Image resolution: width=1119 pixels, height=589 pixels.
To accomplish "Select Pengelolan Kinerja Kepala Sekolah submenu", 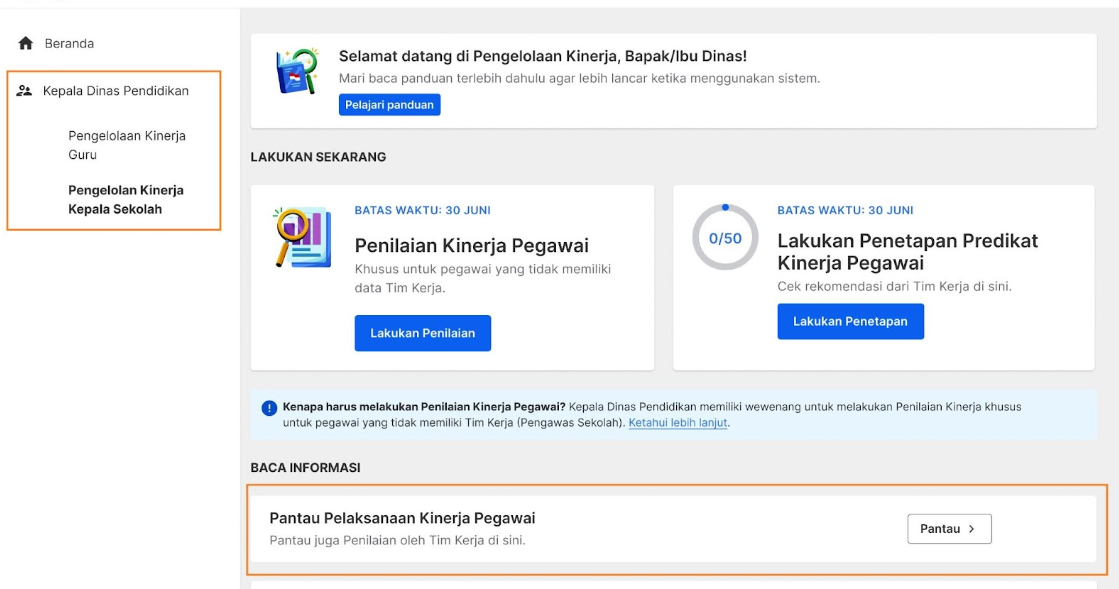I will [x=126, y=200].
